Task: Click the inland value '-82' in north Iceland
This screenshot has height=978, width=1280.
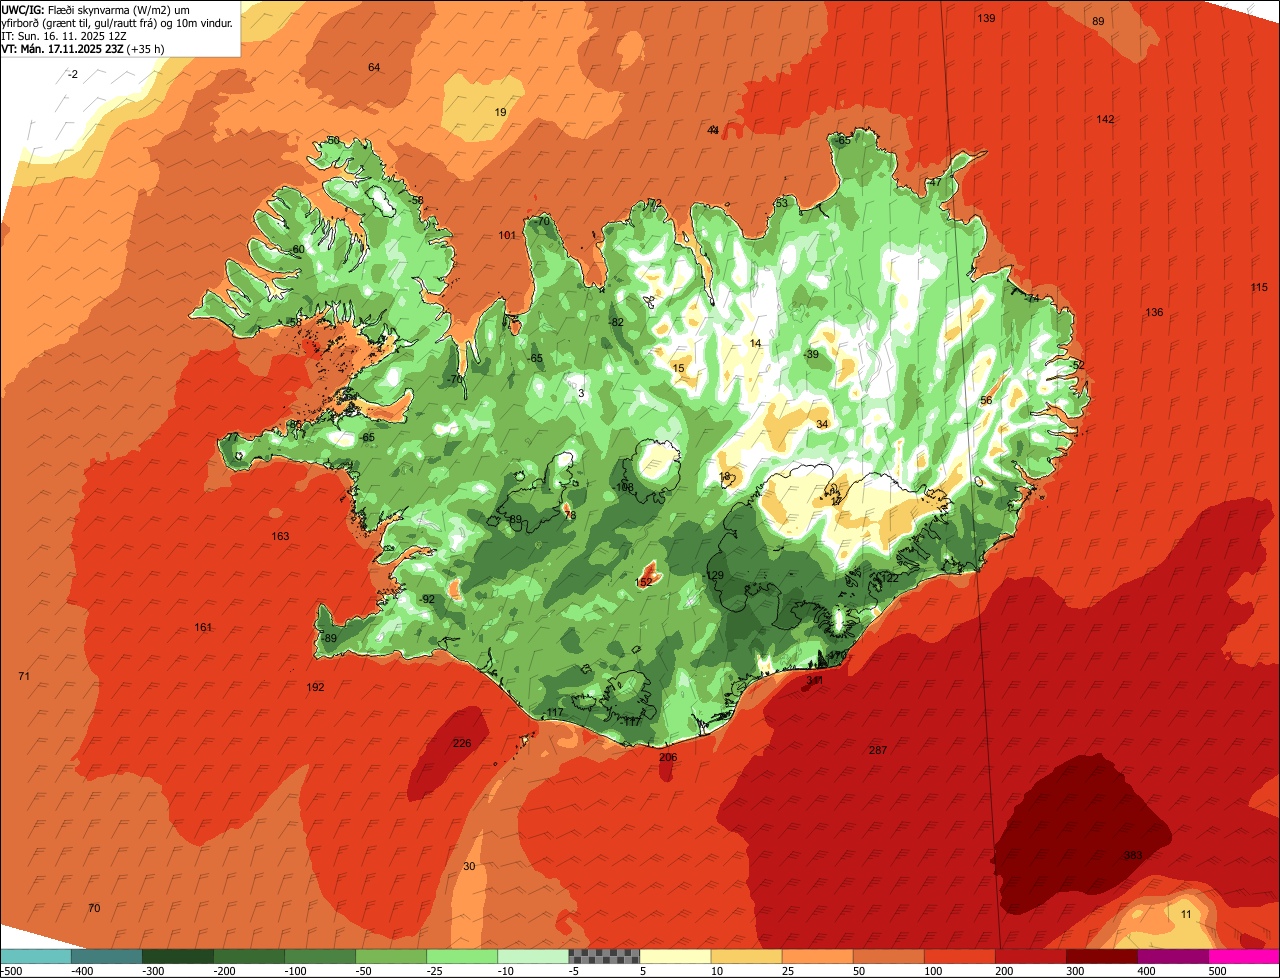Action: click(x=616, y=322)
